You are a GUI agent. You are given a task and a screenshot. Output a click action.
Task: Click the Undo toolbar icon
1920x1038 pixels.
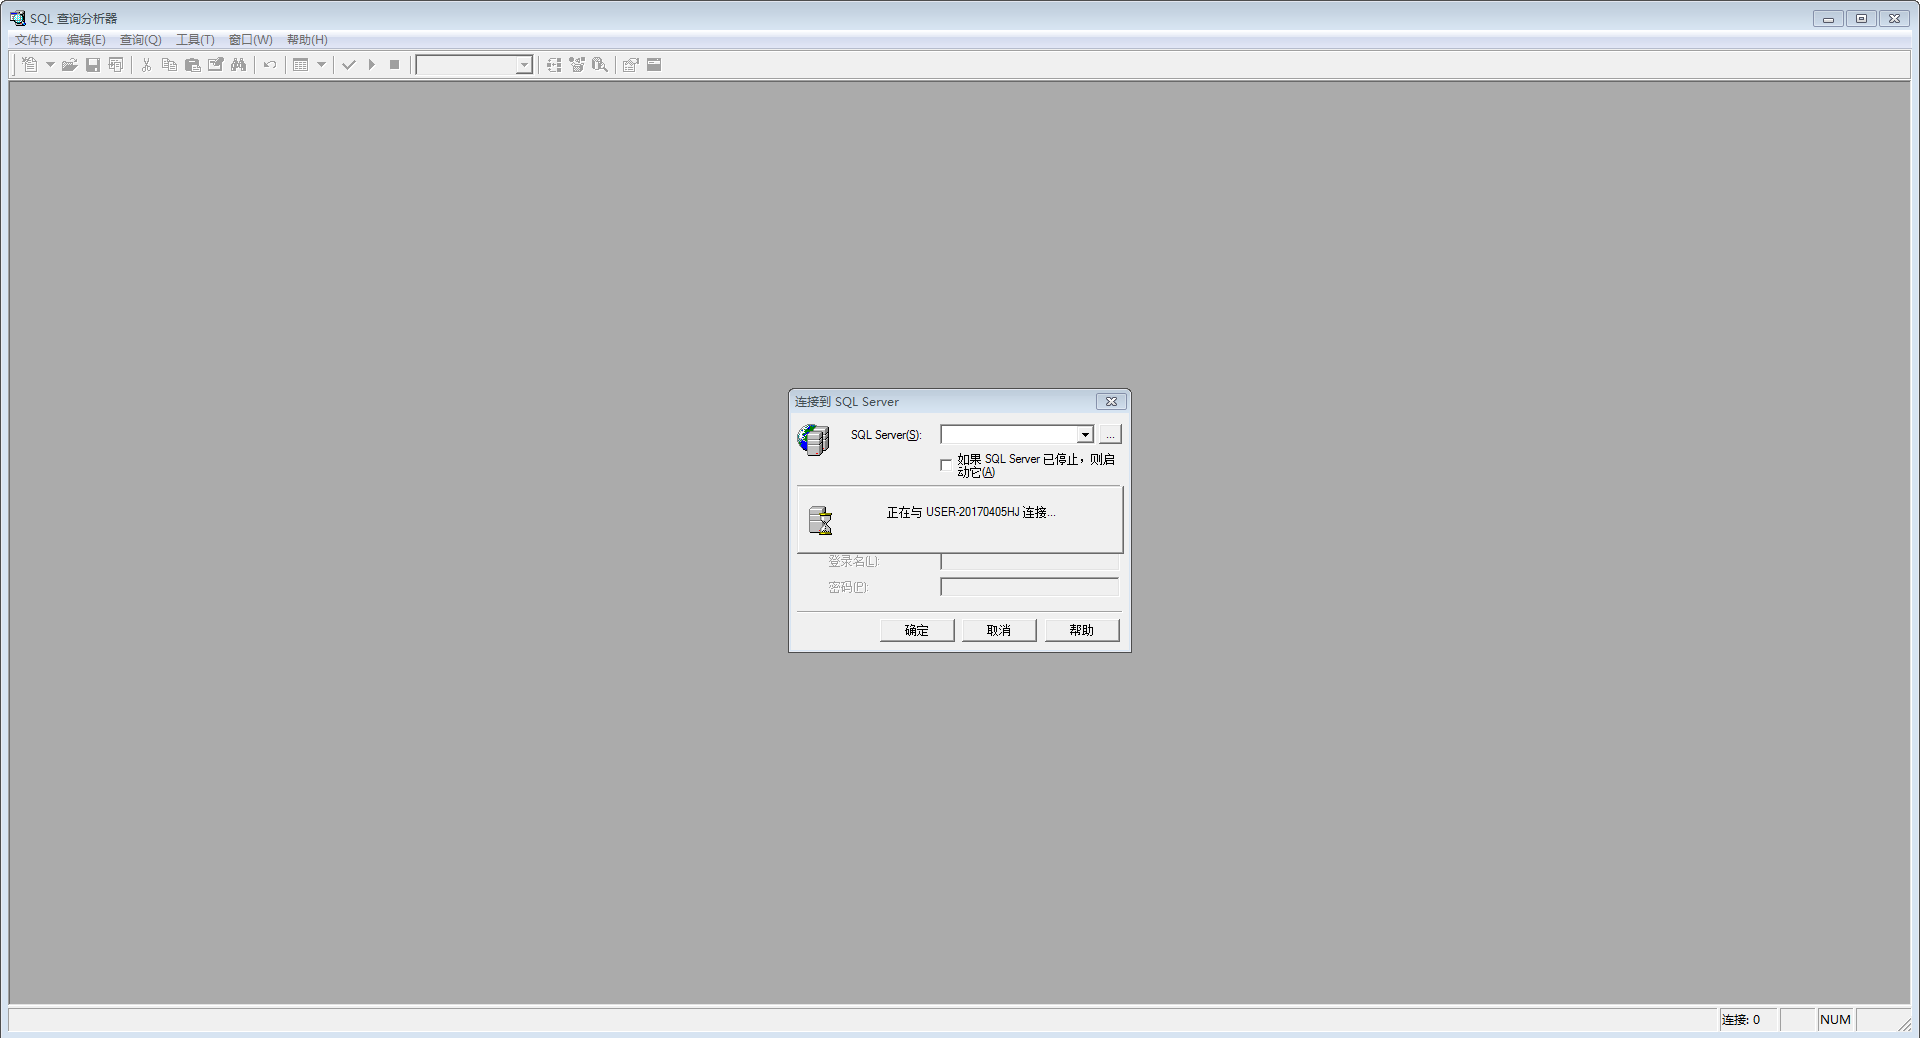pyautogui.click(x=269, y=64)
